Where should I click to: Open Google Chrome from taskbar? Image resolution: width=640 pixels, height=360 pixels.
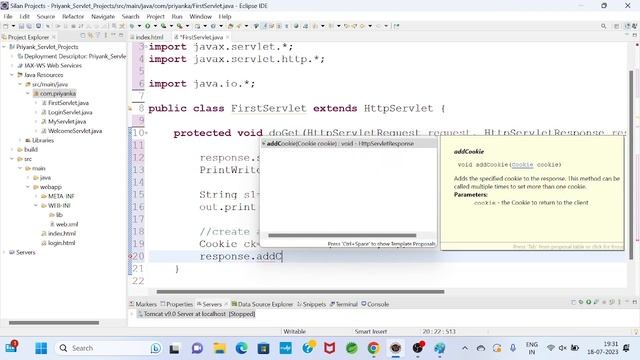[x=373, y=348]
